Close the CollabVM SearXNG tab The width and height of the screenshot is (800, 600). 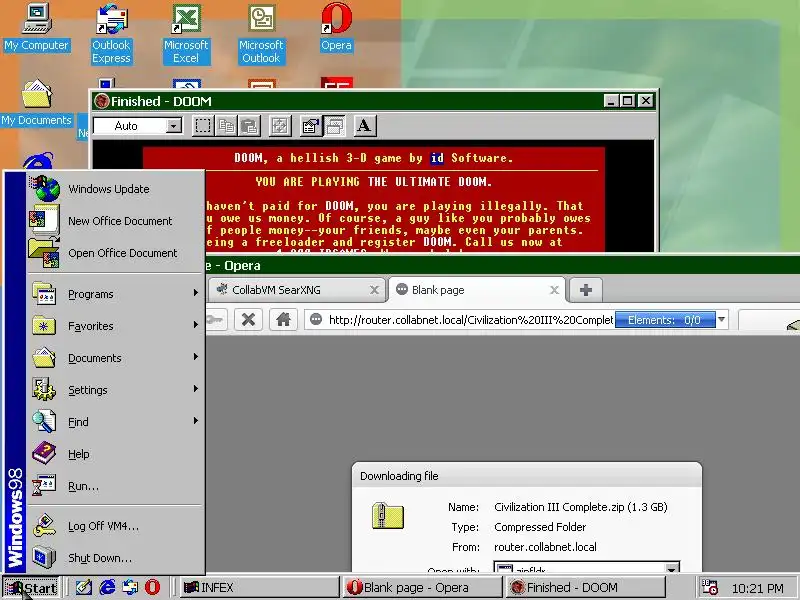point(374,290)
